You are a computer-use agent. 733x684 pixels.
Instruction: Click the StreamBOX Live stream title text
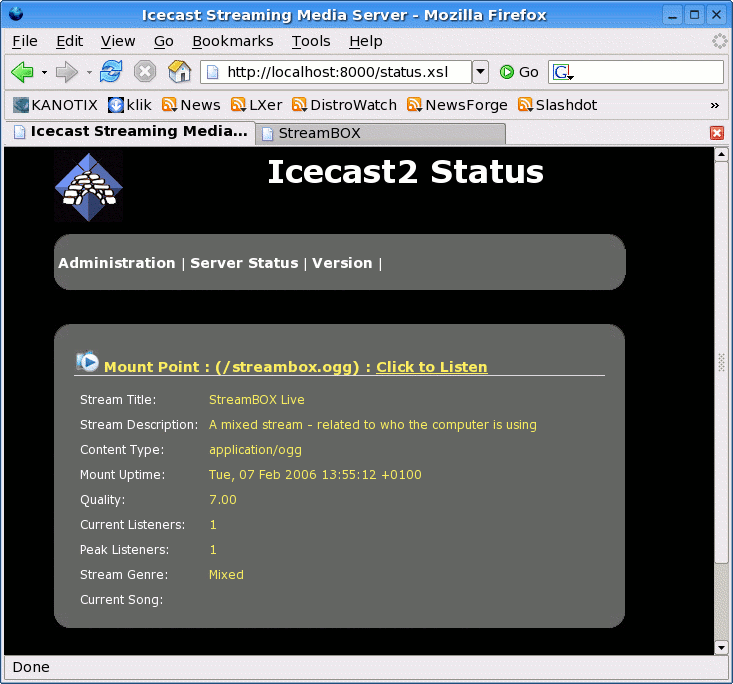257,400
